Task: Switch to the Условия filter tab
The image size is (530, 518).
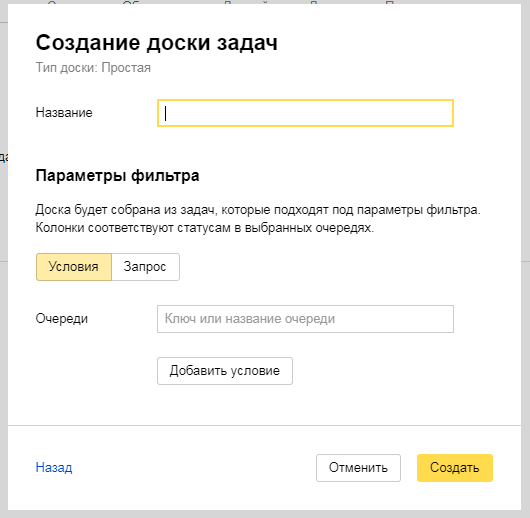Action: [74, 267]
